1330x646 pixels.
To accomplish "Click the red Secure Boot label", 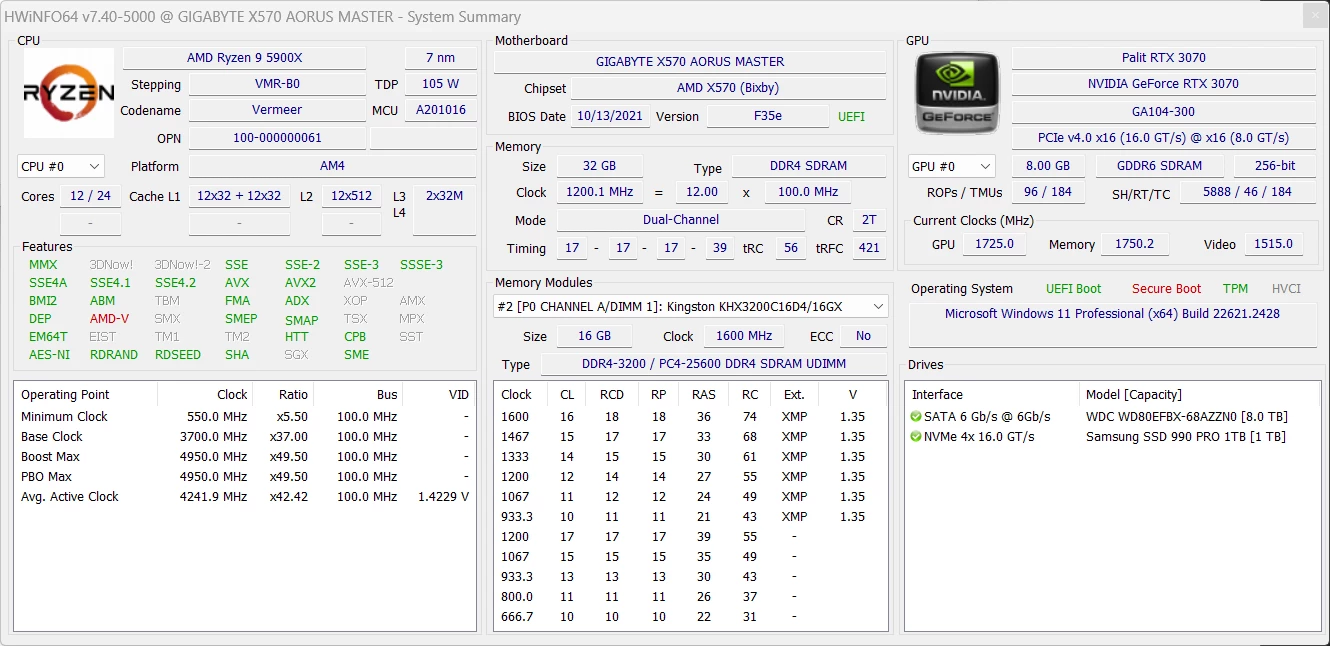I will pos(1166,289).
